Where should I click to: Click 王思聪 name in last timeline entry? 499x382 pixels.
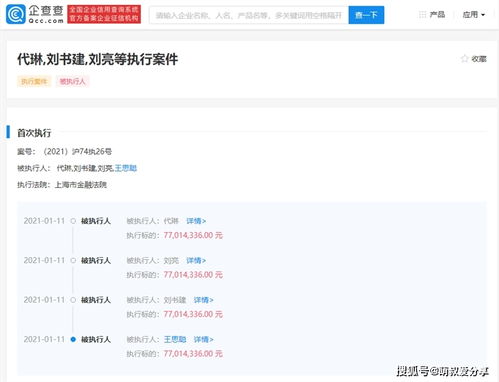click(175, 339)
